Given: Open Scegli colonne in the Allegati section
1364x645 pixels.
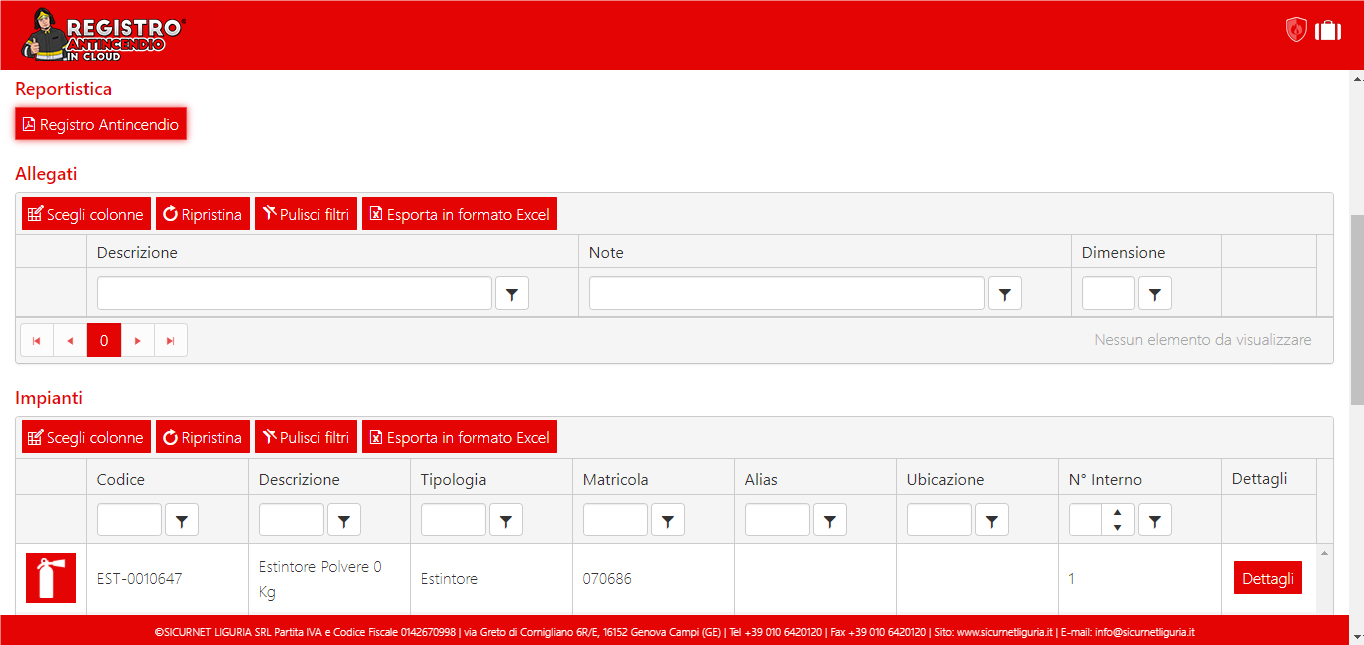Looking at the screenshot, I should pyautogui.click(x=85, y=213).
